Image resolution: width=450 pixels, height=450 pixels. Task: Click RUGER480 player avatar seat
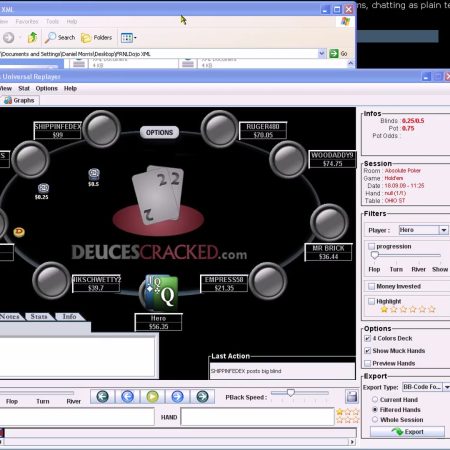pyautogui.click(x=219, y=129)
